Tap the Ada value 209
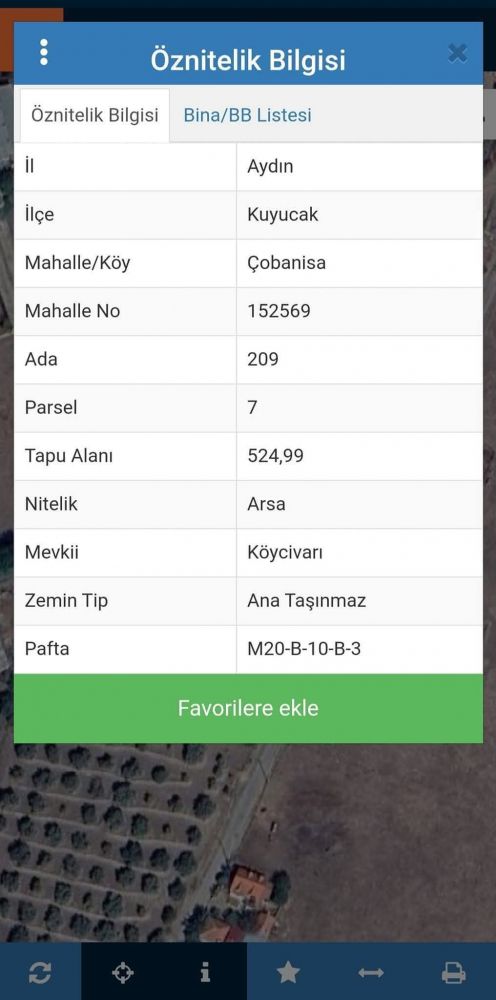This screenshot has height=1000, width=496. click(263, 359)
